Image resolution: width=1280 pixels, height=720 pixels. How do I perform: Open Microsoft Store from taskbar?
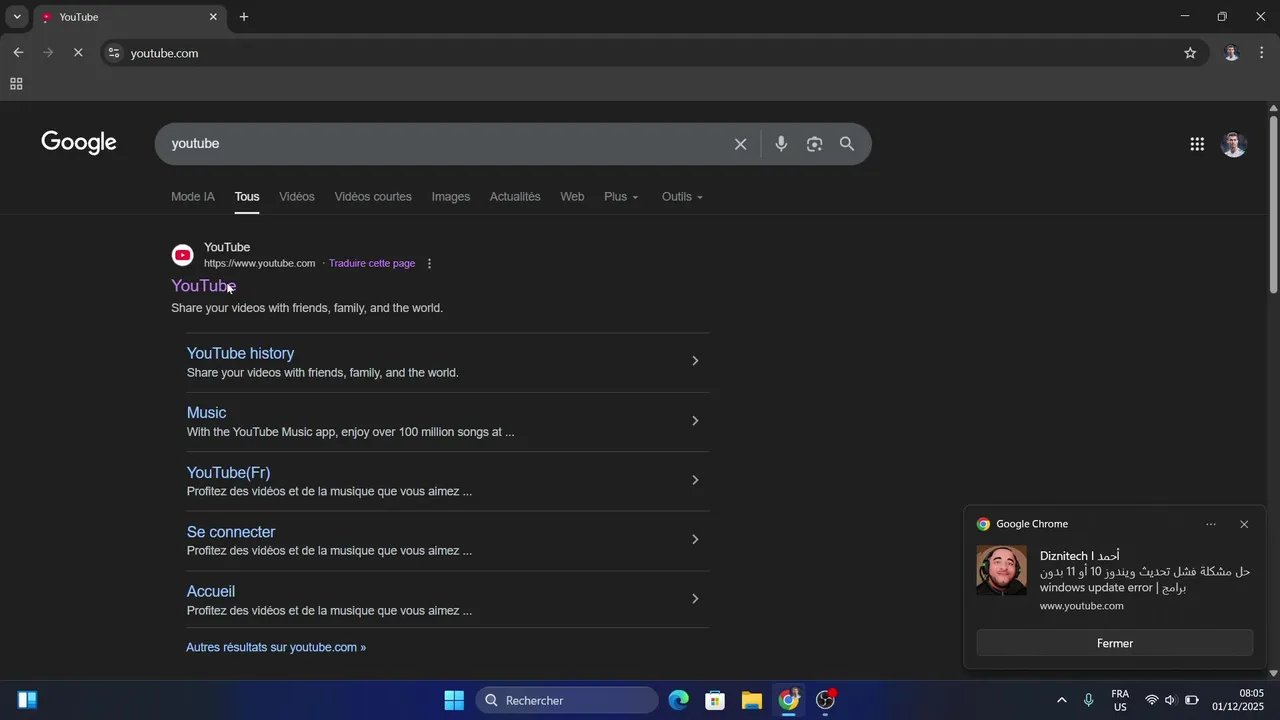click(x=715, y=700)
